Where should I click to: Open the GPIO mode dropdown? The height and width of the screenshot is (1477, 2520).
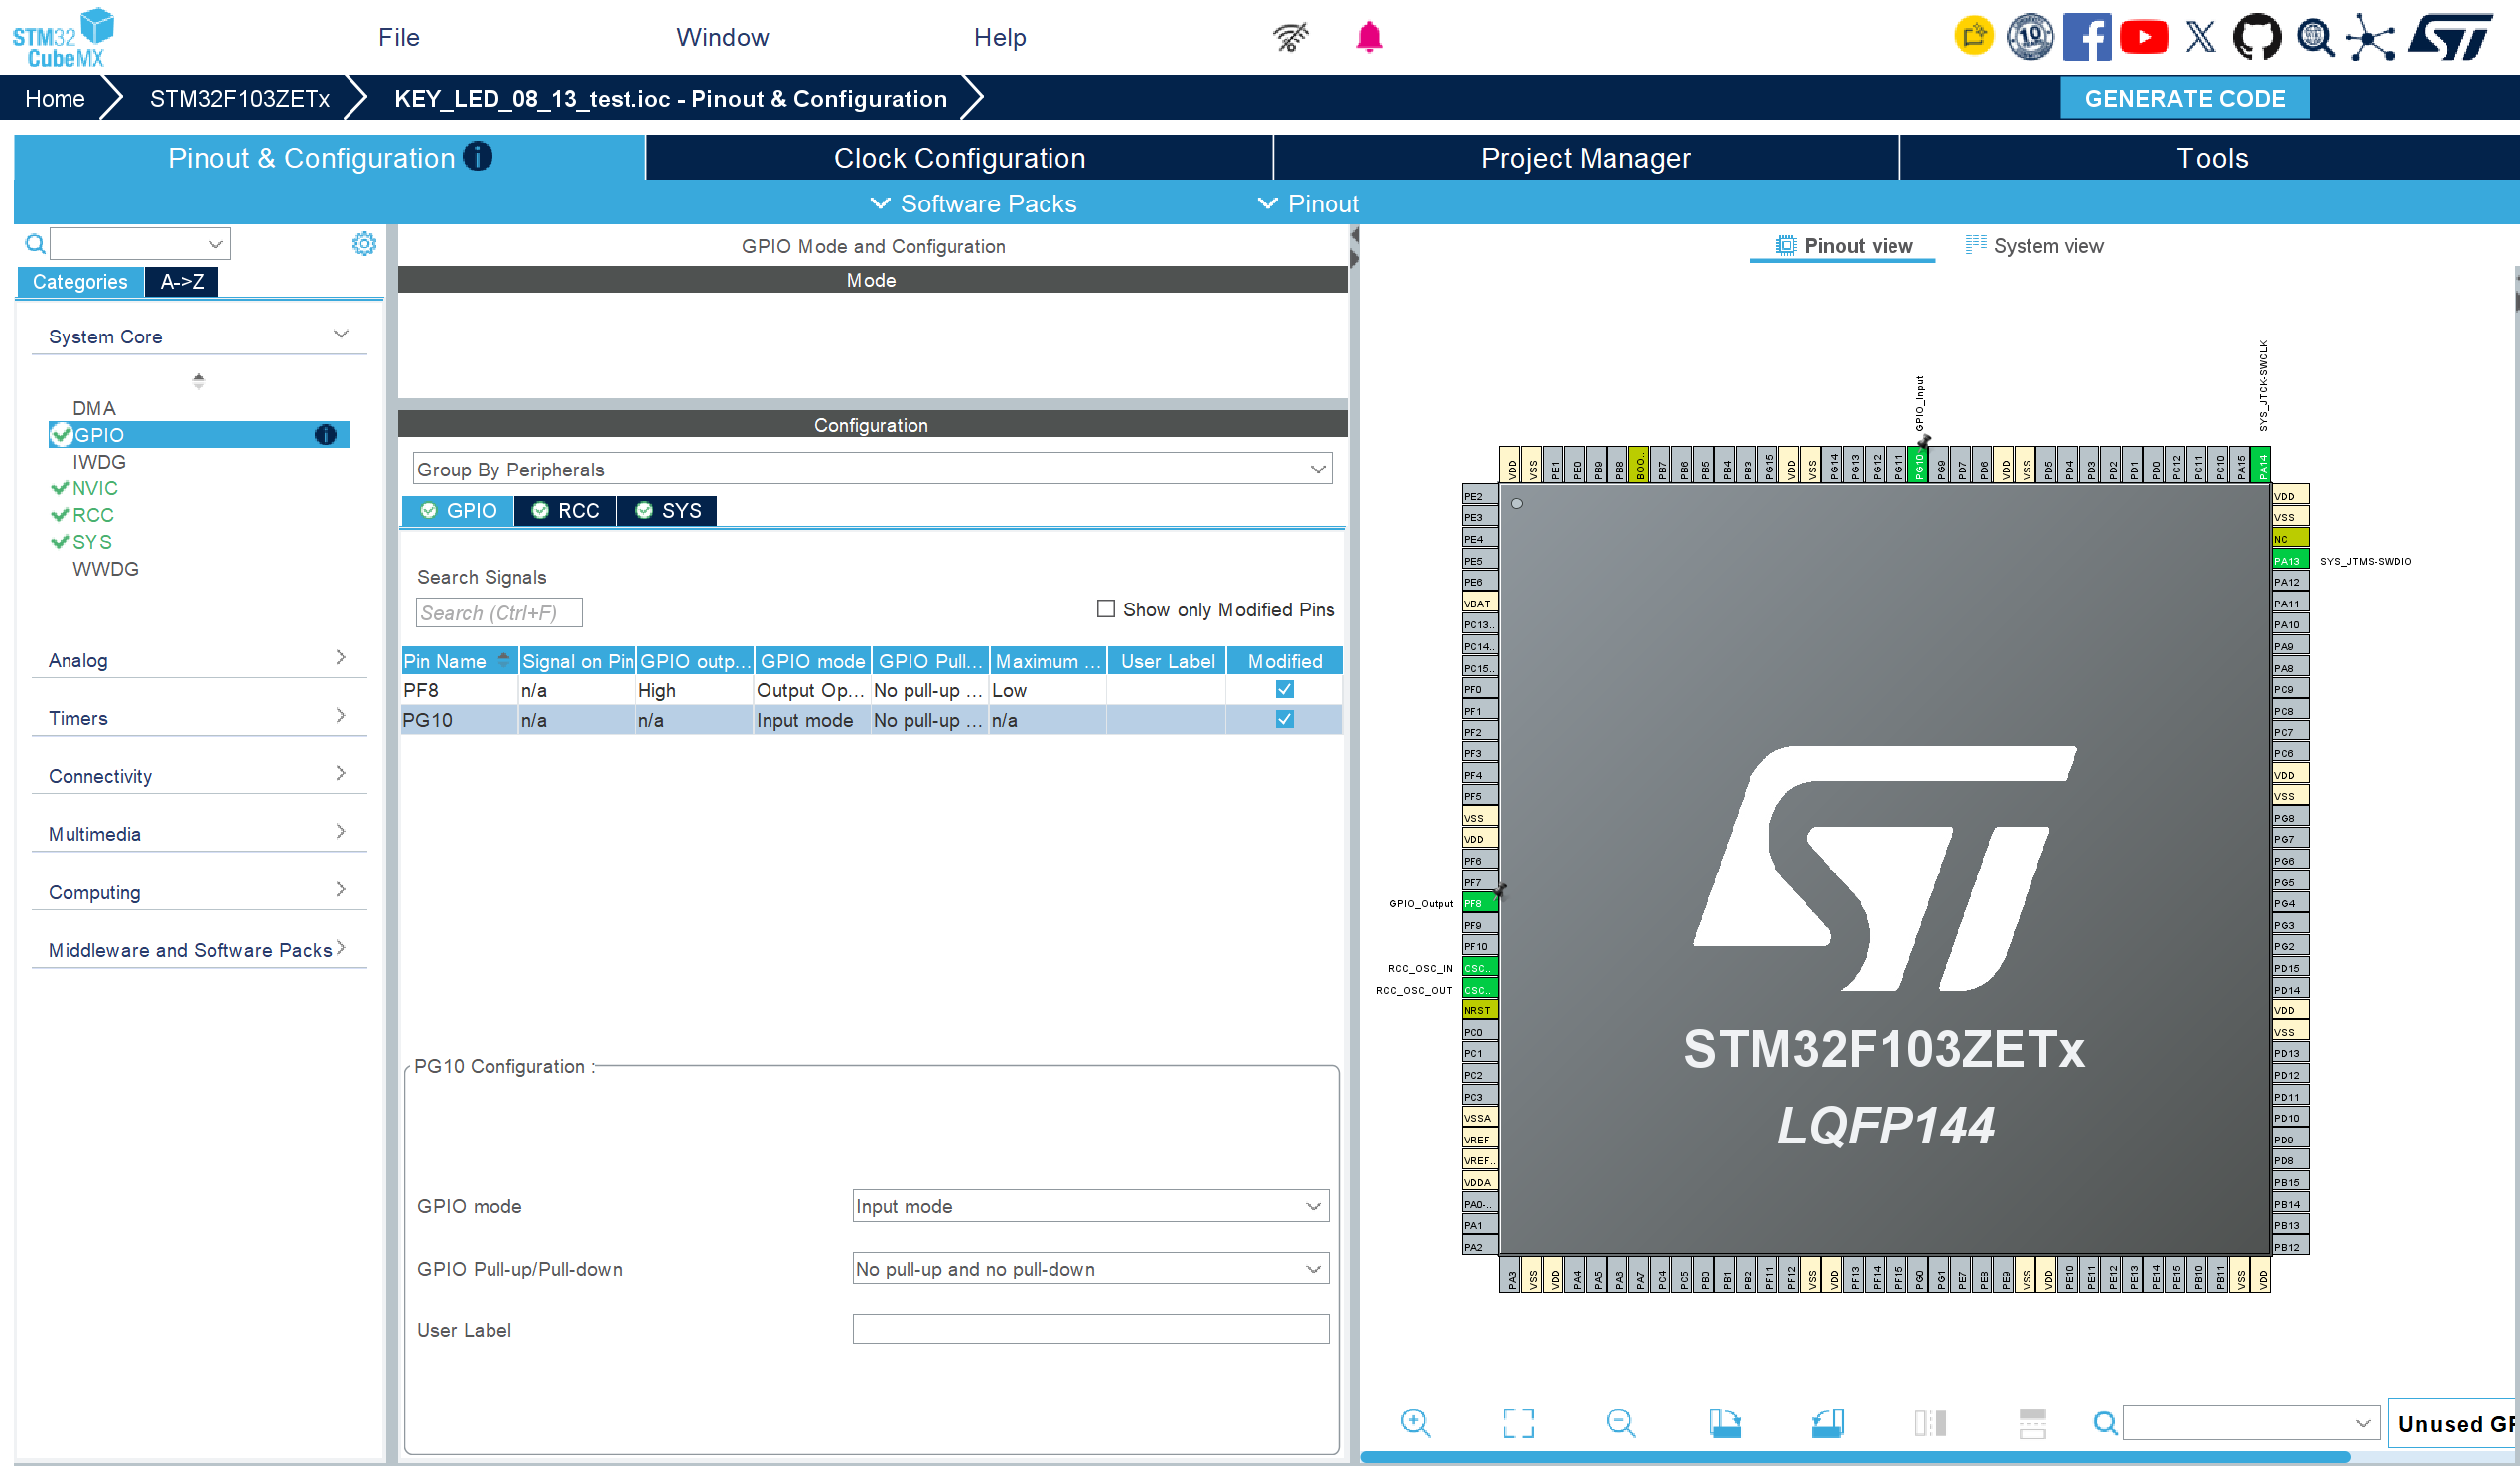[x=1090, y=1207]
